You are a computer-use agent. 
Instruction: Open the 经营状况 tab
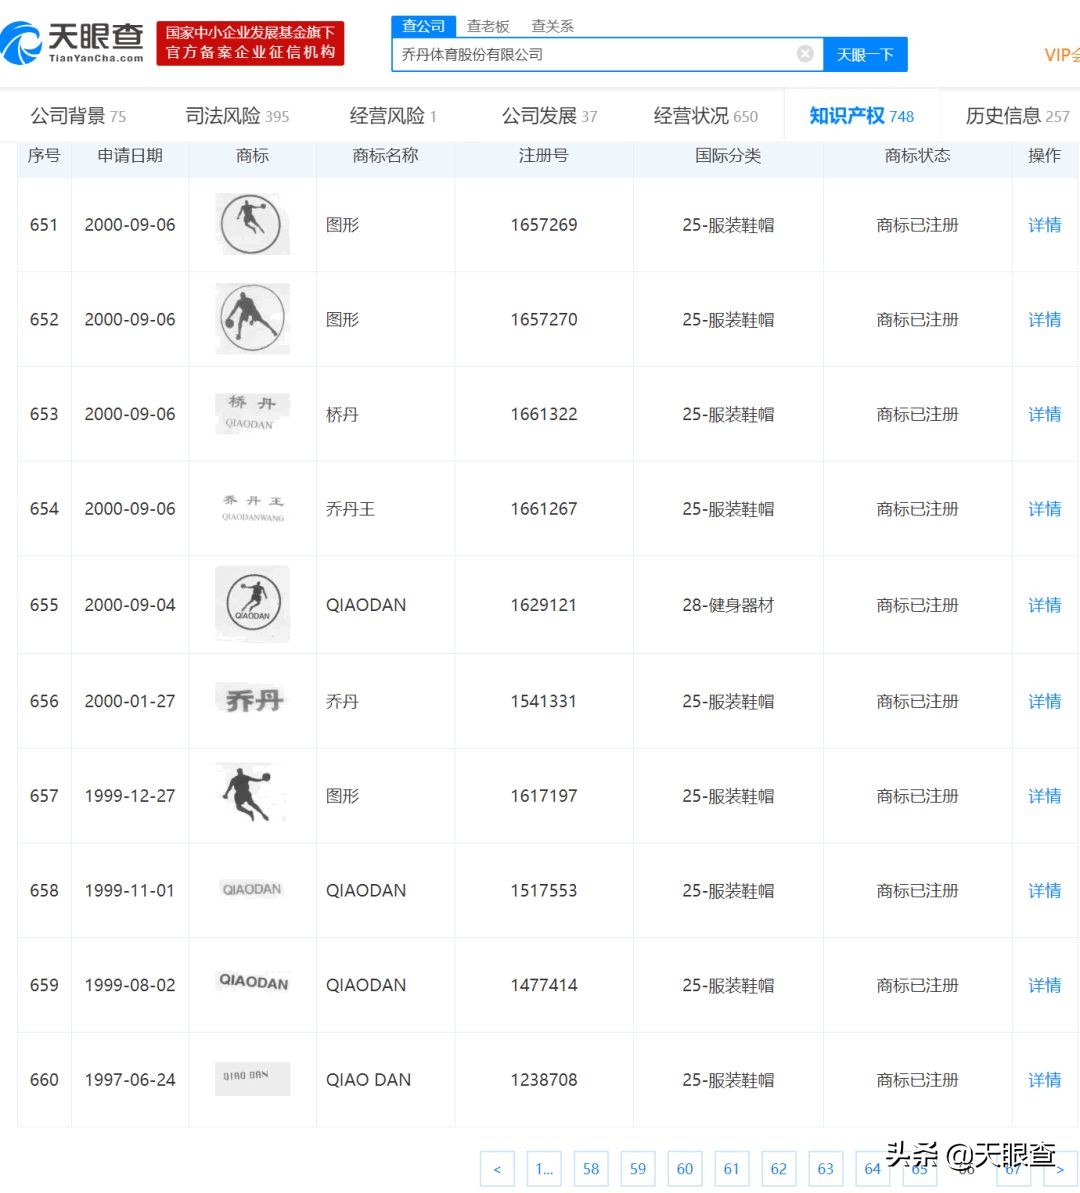point(706,116)
